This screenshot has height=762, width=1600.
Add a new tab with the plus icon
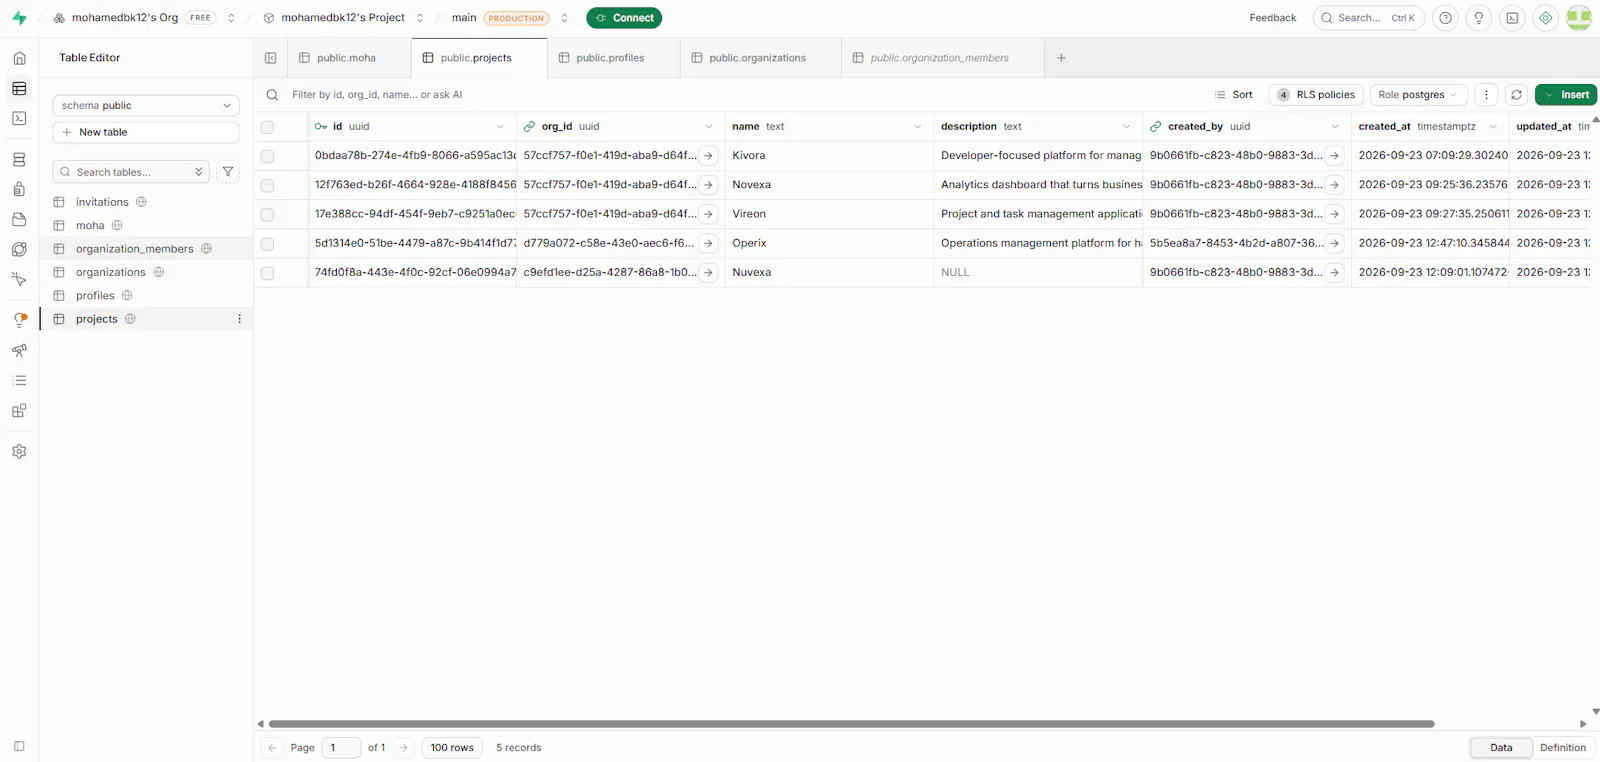coord(1061,58)
